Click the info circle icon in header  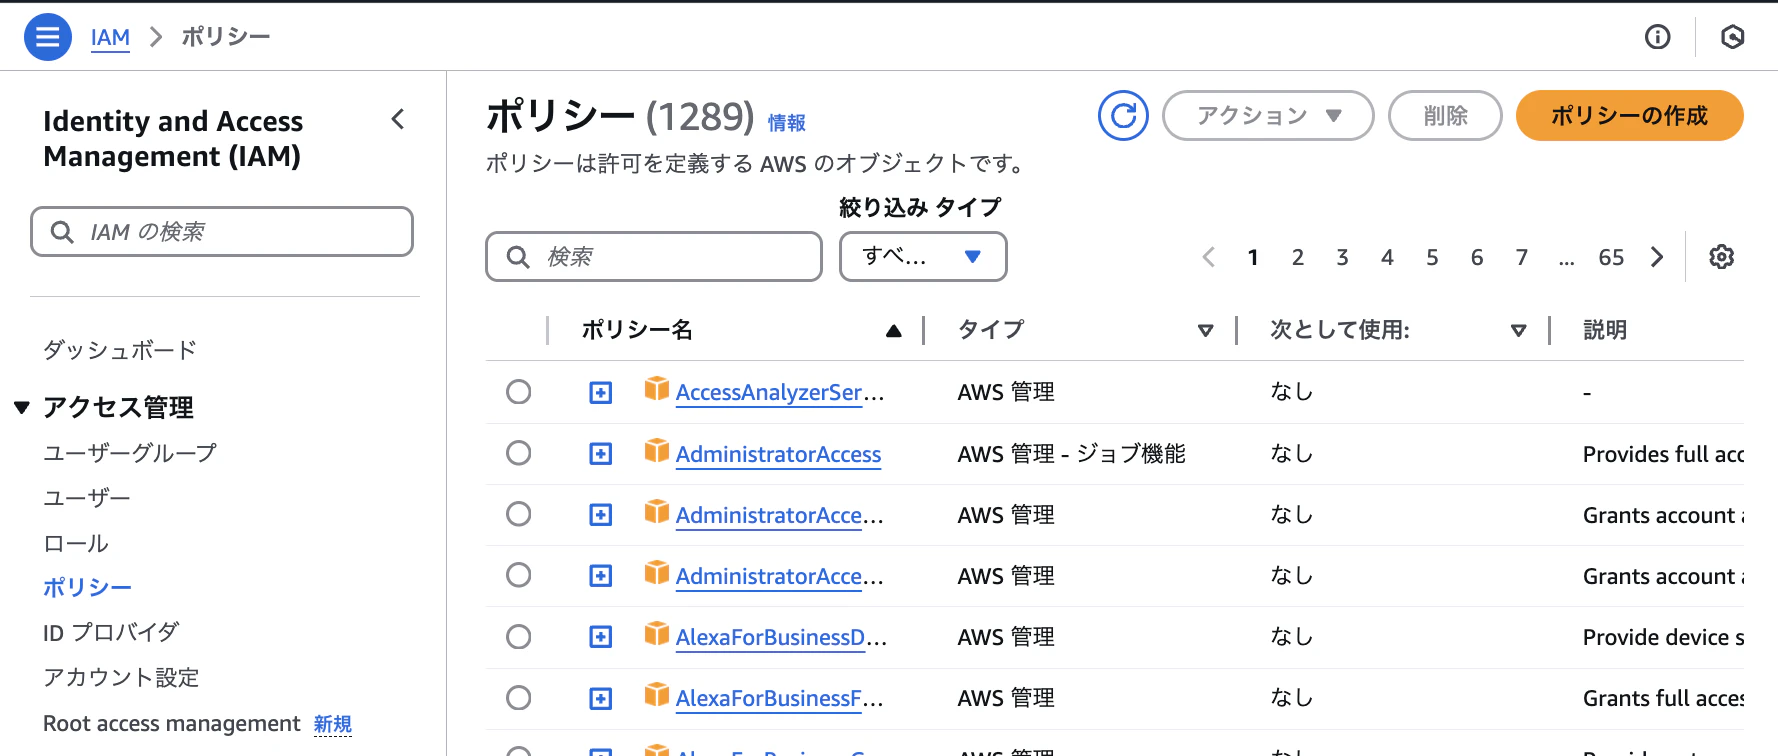1658,37
